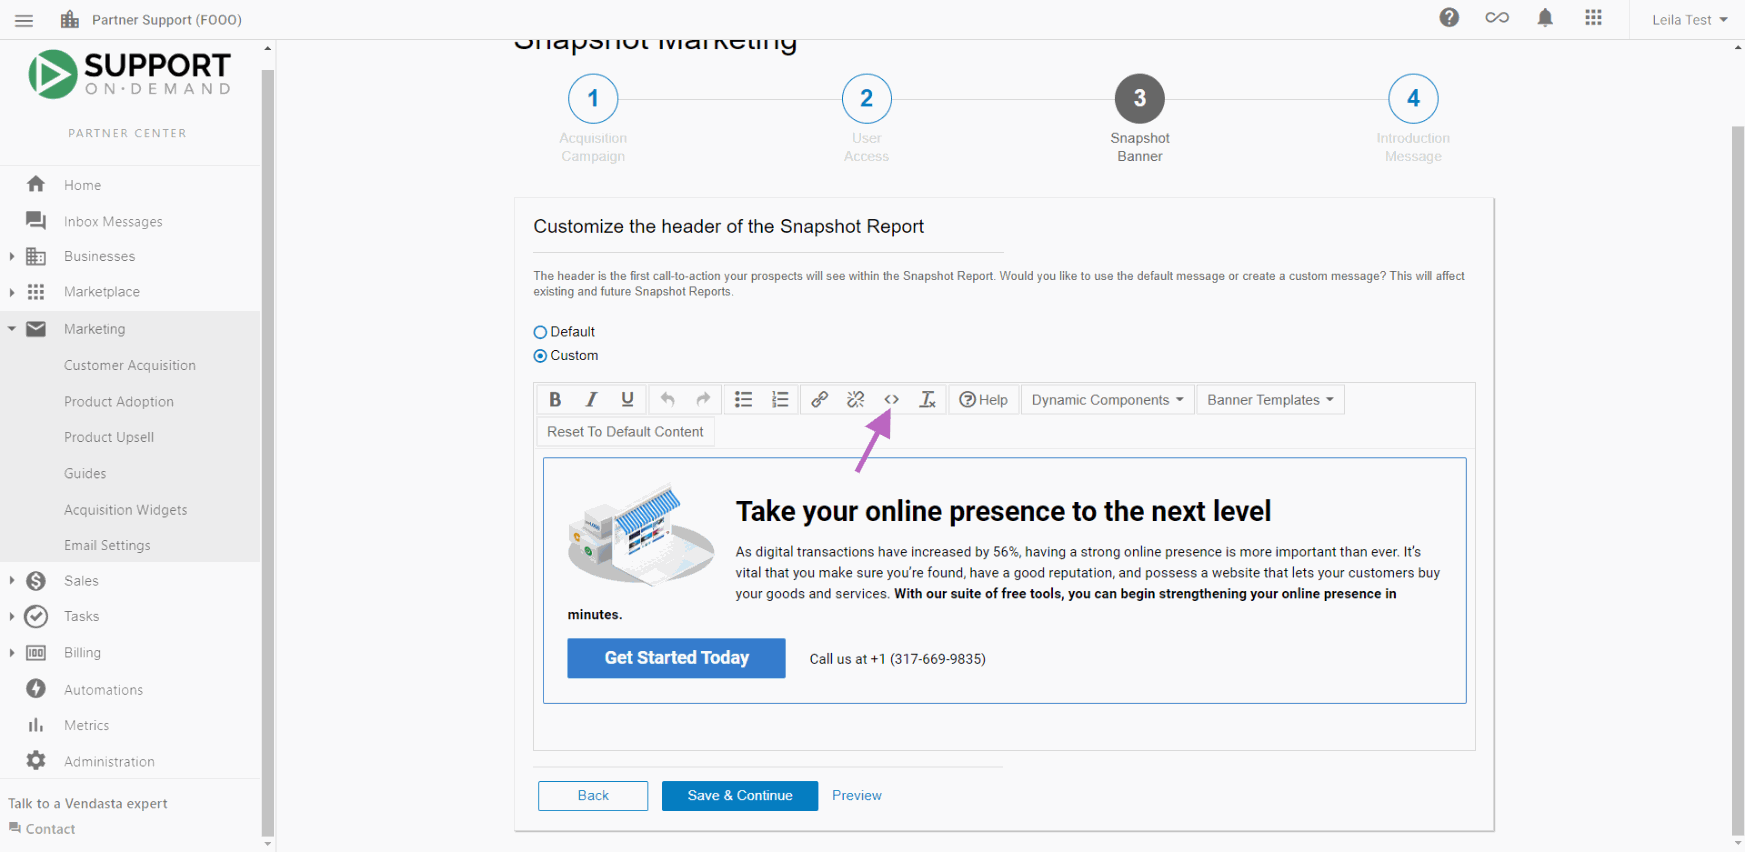
Task: Apply italic formatting in the editor
Action: 591,399
